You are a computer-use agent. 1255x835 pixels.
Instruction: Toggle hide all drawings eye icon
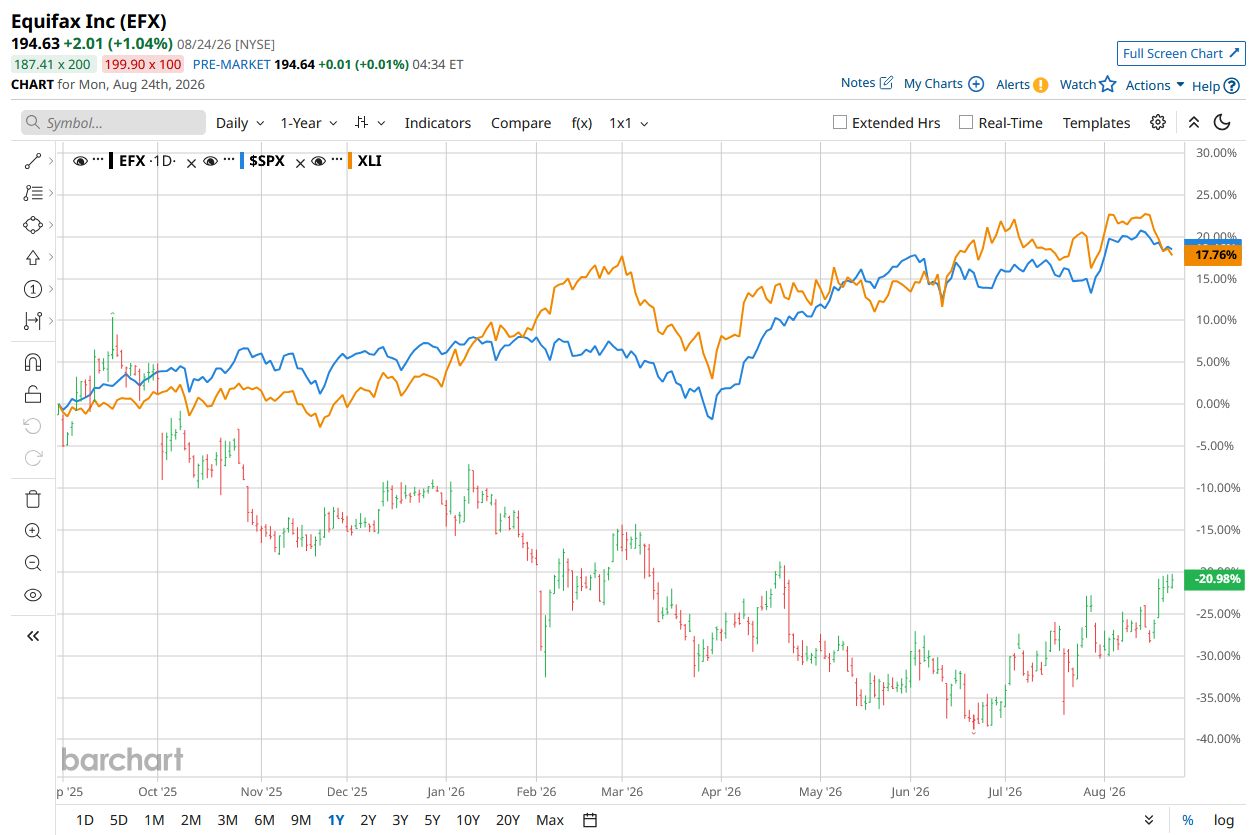(32, 595)
